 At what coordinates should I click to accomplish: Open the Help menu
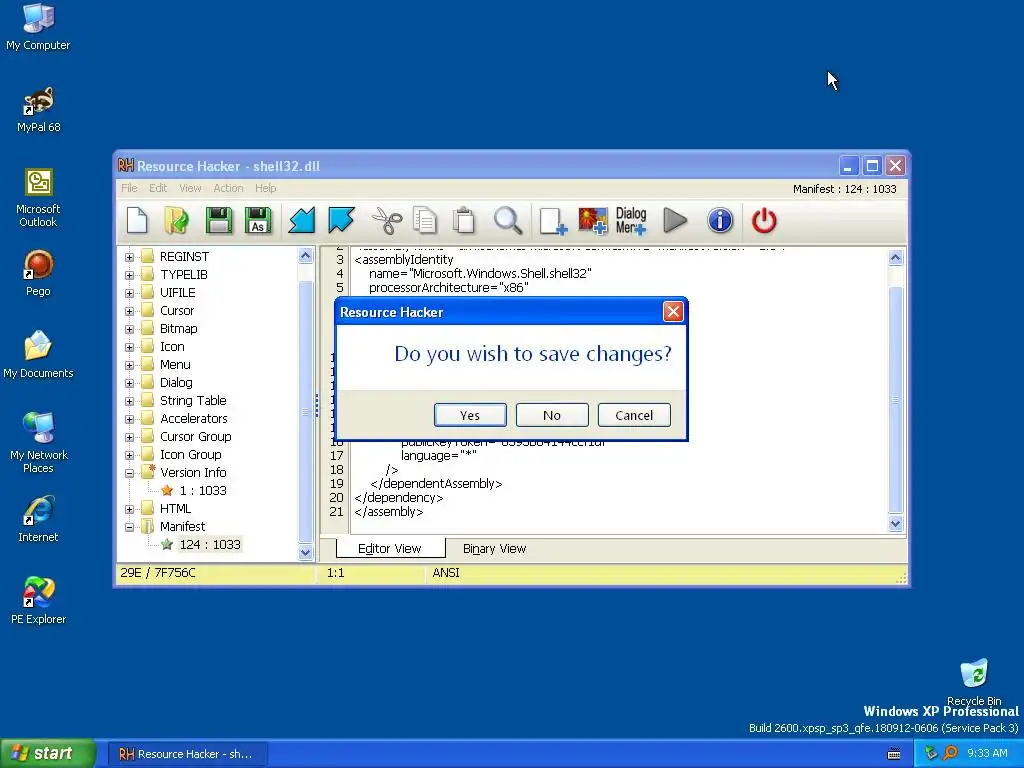[265, 188]
